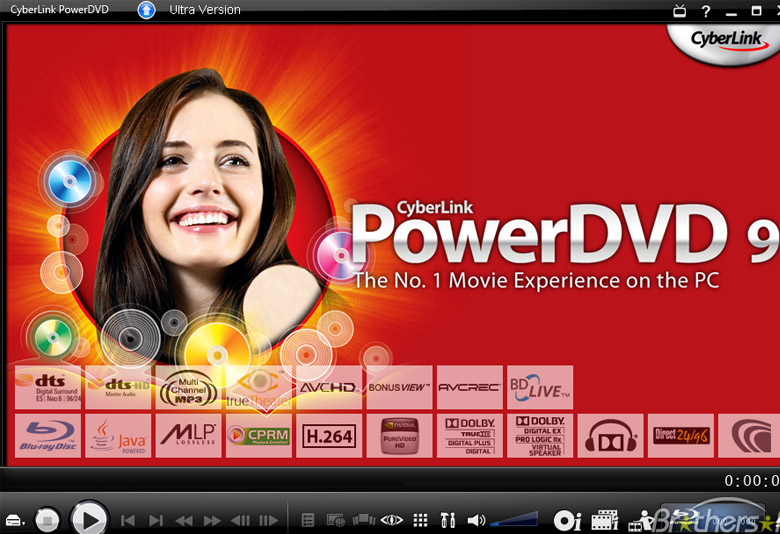Screen dimensions: 780x534
Task: Switch to cinema mode via the TV icon
Action: pyautogui.click(x=680, y=10)
